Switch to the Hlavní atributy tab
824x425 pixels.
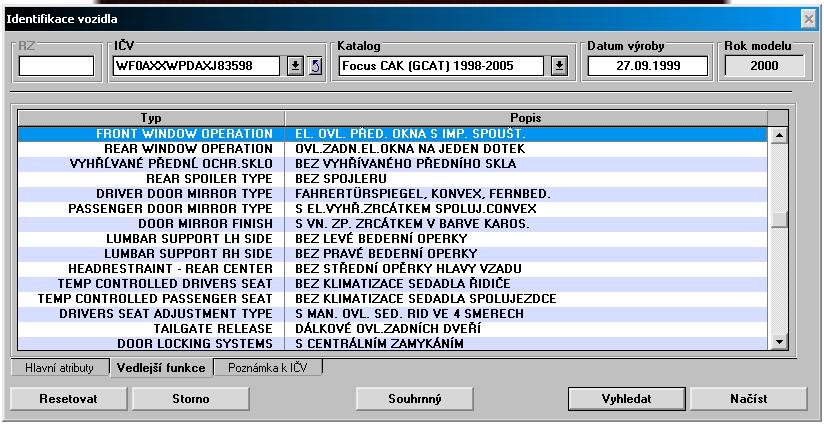point(59,368)
